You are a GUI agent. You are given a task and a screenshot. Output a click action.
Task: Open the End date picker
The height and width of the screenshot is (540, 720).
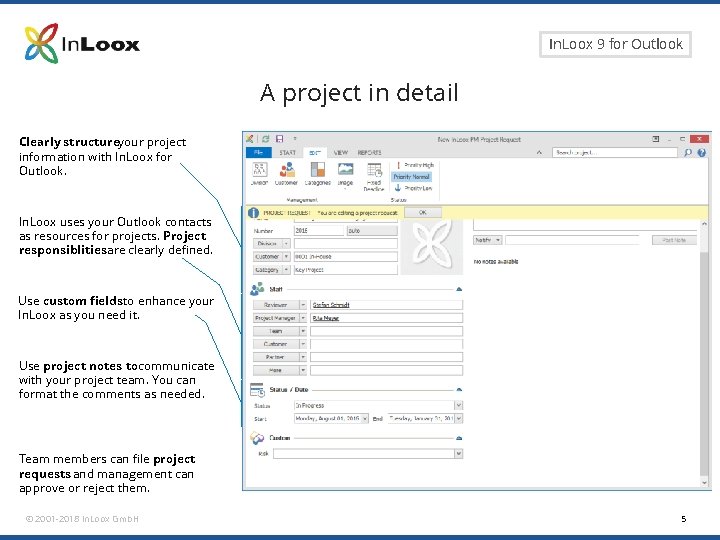[458, 418]
